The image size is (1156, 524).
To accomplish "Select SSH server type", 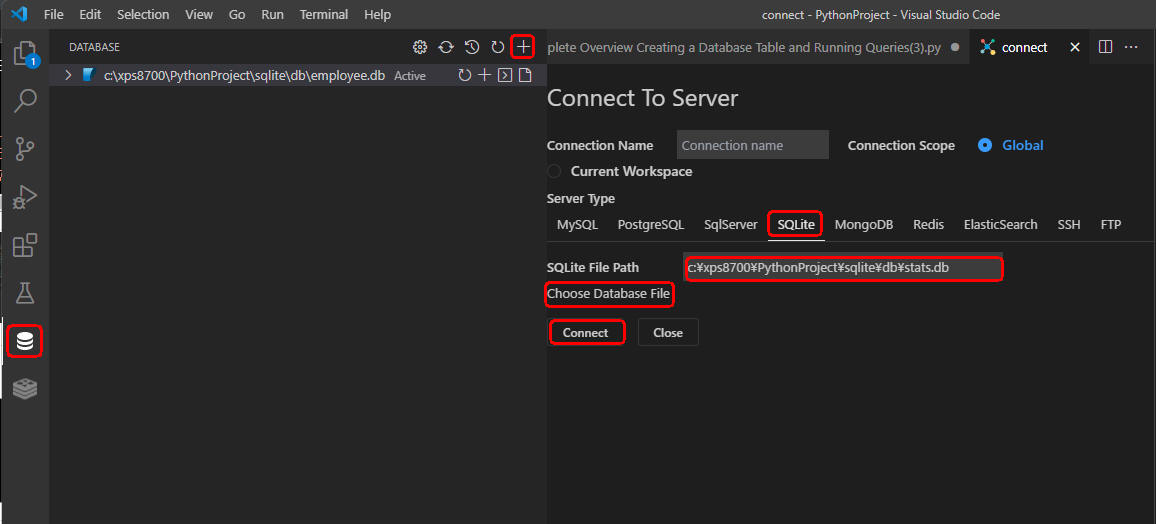I will pos(1068,225).
